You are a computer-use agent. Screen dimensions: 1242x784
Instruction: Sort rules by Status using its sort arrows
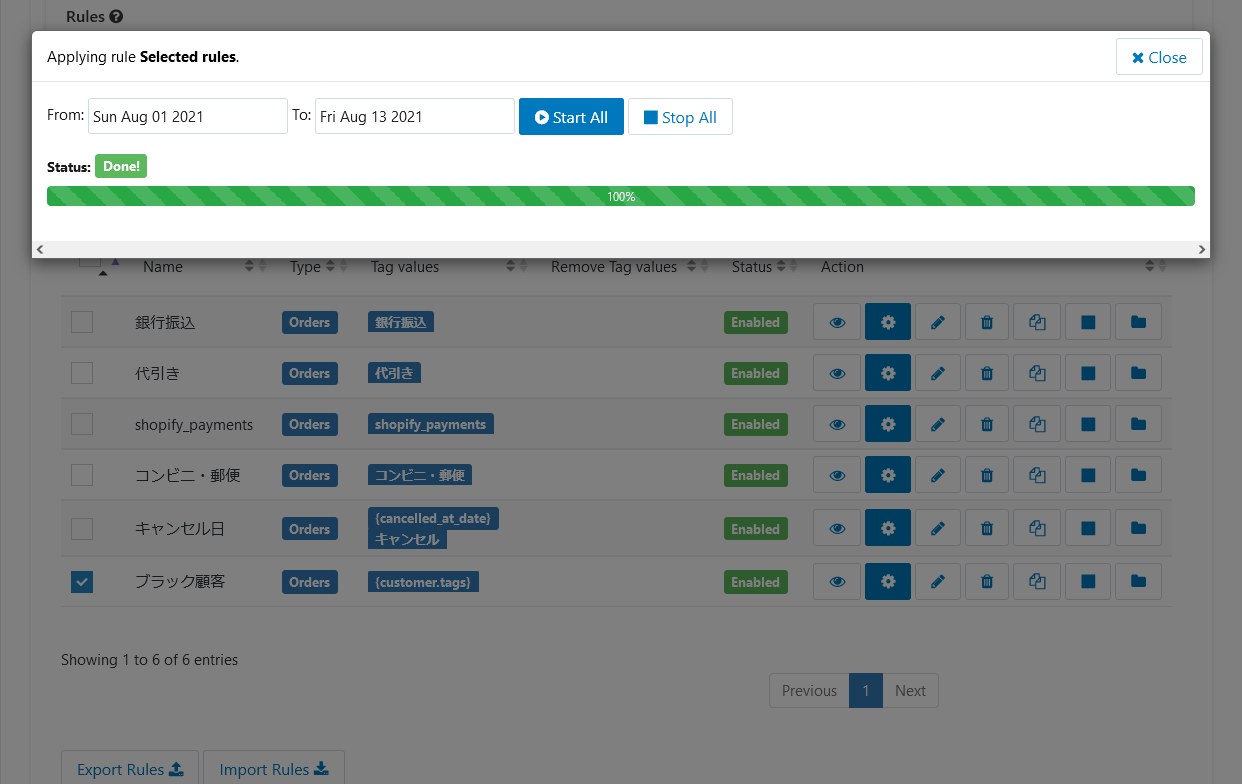coord(784,266)
